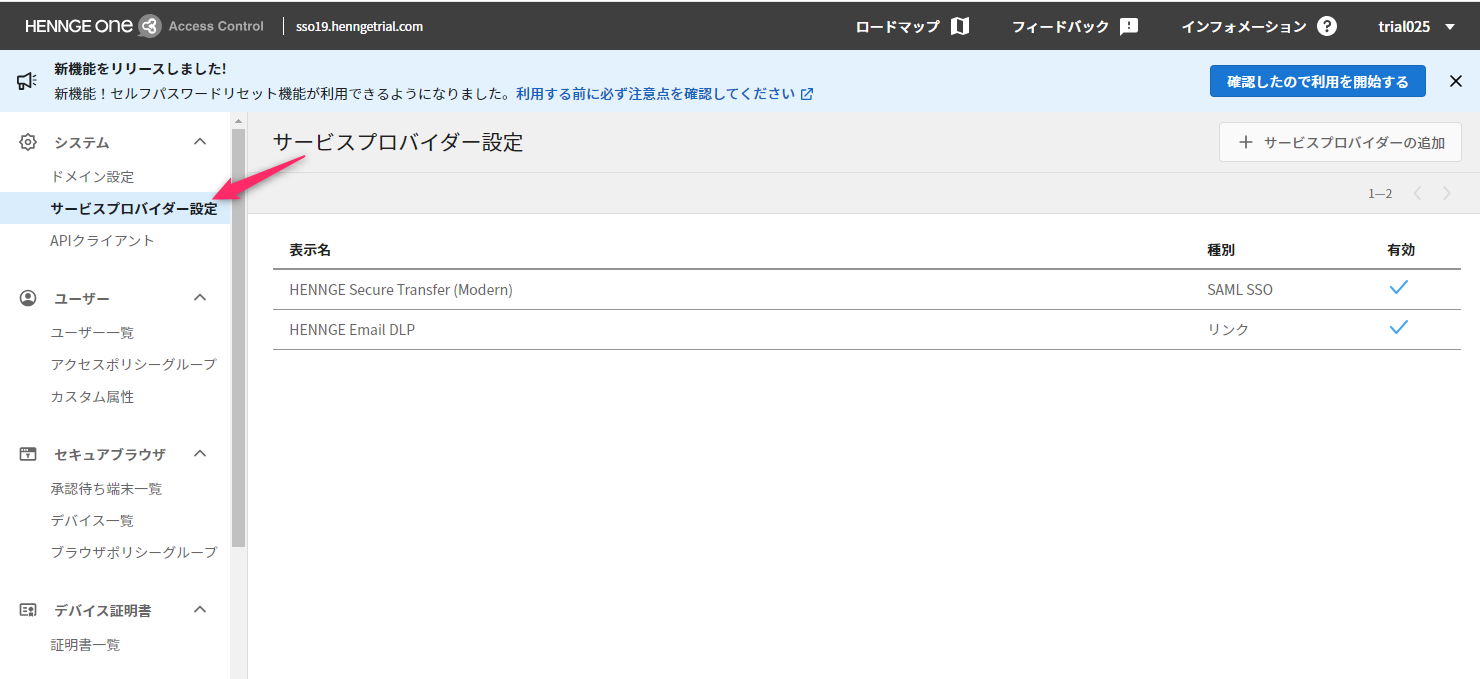Collapse the セキュアブラウザ section chevron

coord(200,454)
